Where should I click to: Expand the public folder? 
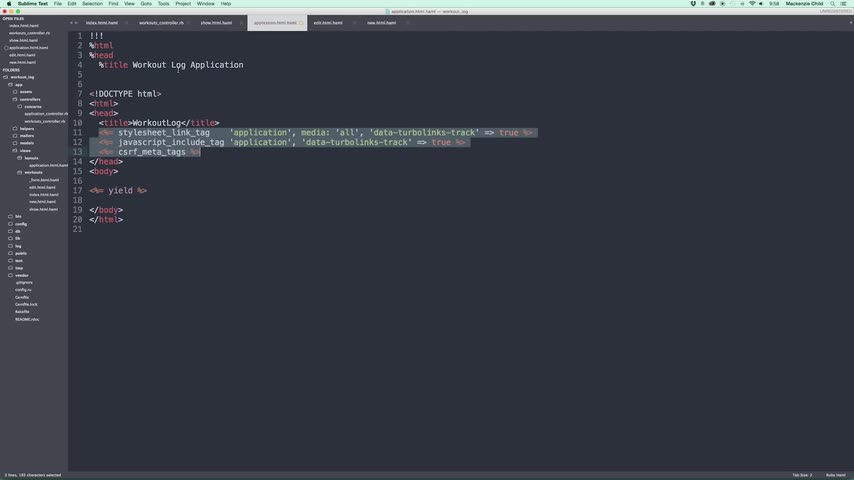pos(21,253)
